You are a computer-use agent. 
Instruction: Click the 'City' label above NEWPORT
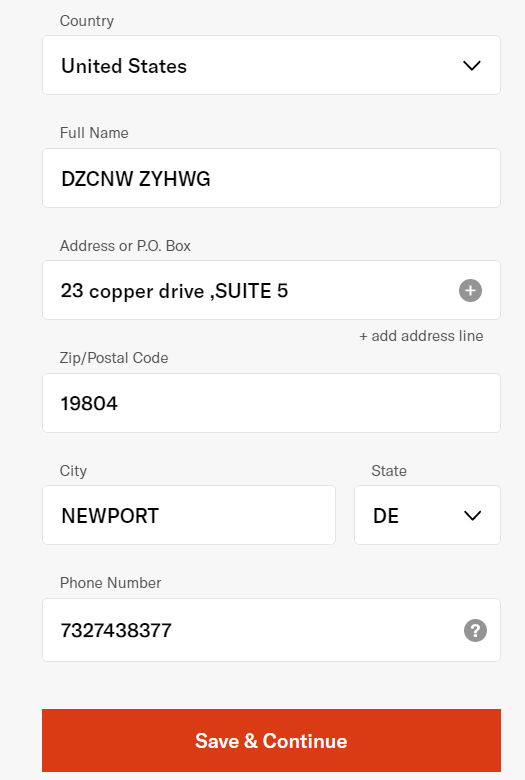click(73, 471)
